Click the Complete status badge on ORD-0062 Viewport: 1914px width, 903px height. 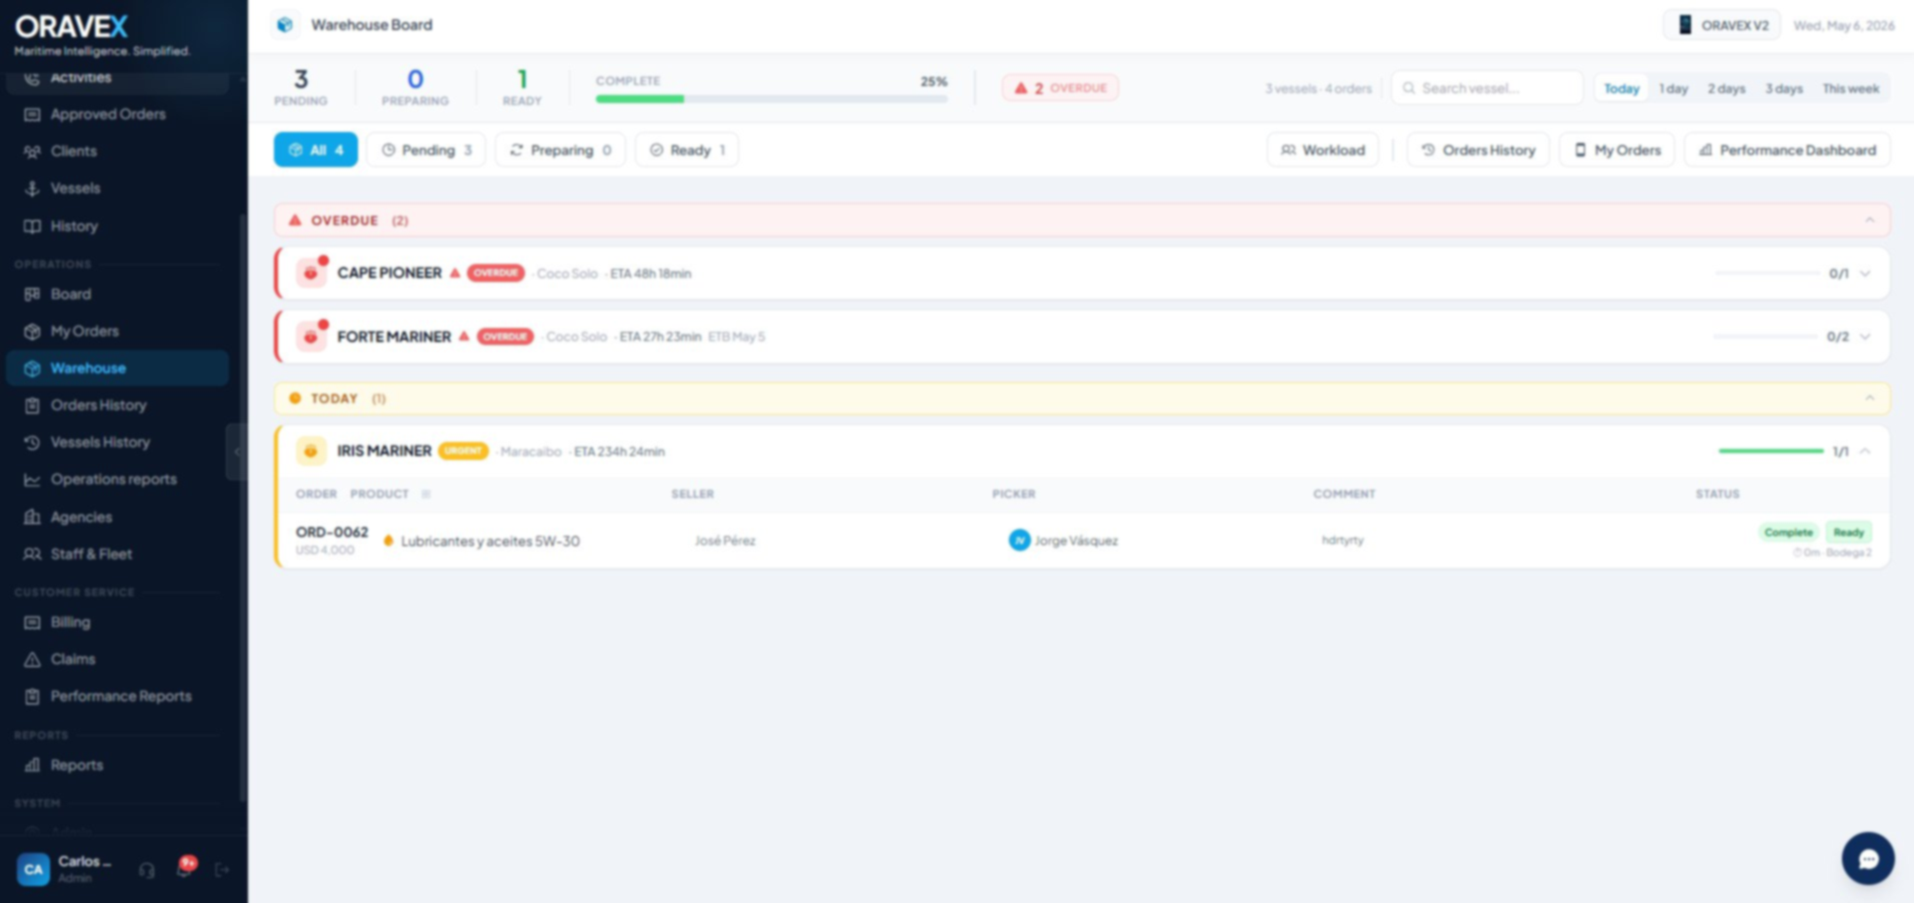(1788, 532)
